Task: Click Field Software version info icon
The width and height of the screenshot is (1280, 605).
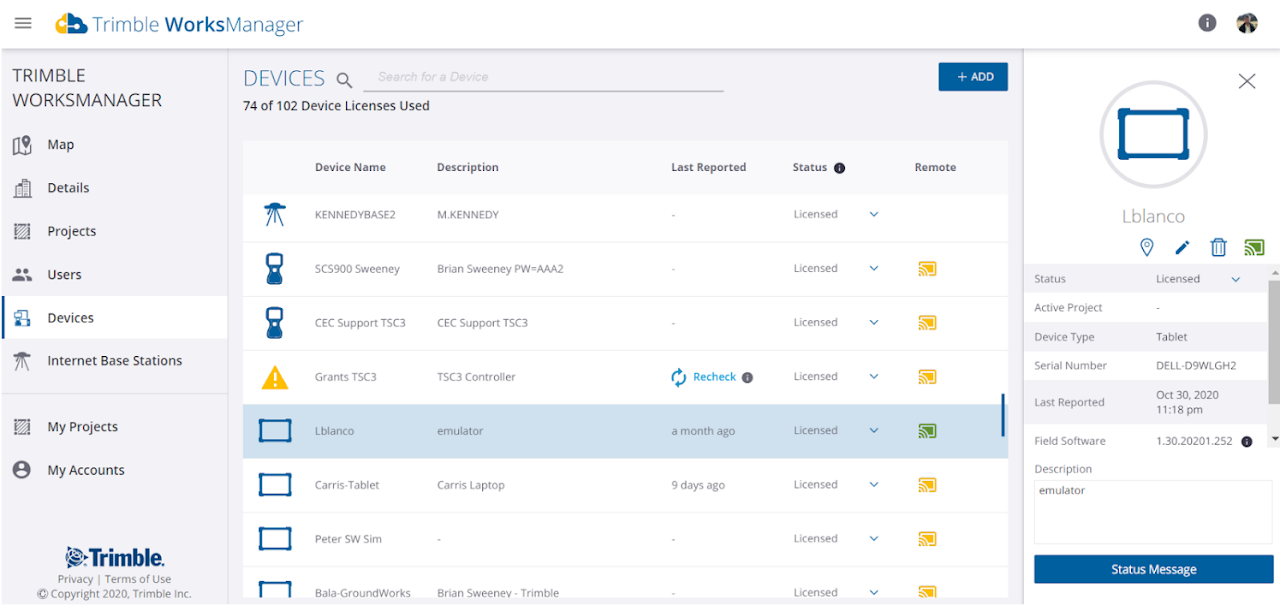Action: pos(1247,441)
